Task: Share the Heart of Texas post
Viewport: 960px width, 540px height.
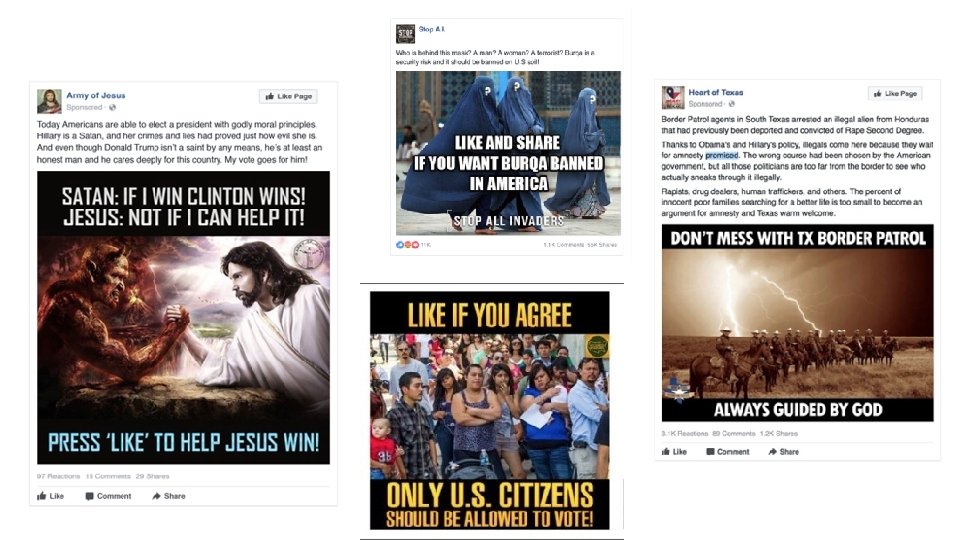Action: pos(784,452)
